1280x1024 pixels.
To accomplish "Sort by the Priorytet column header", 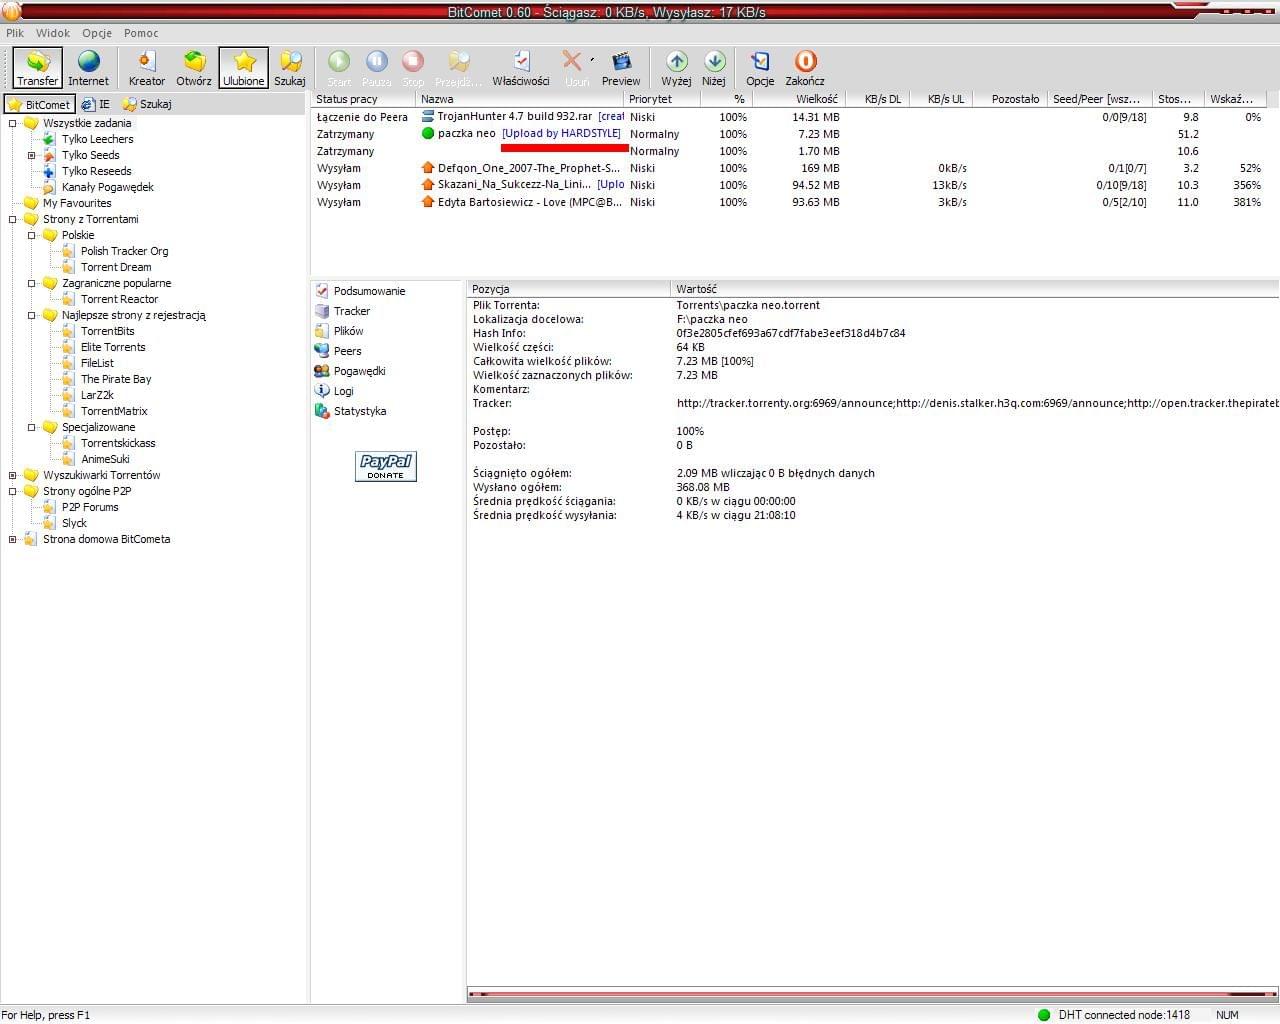I will point(662,99).
